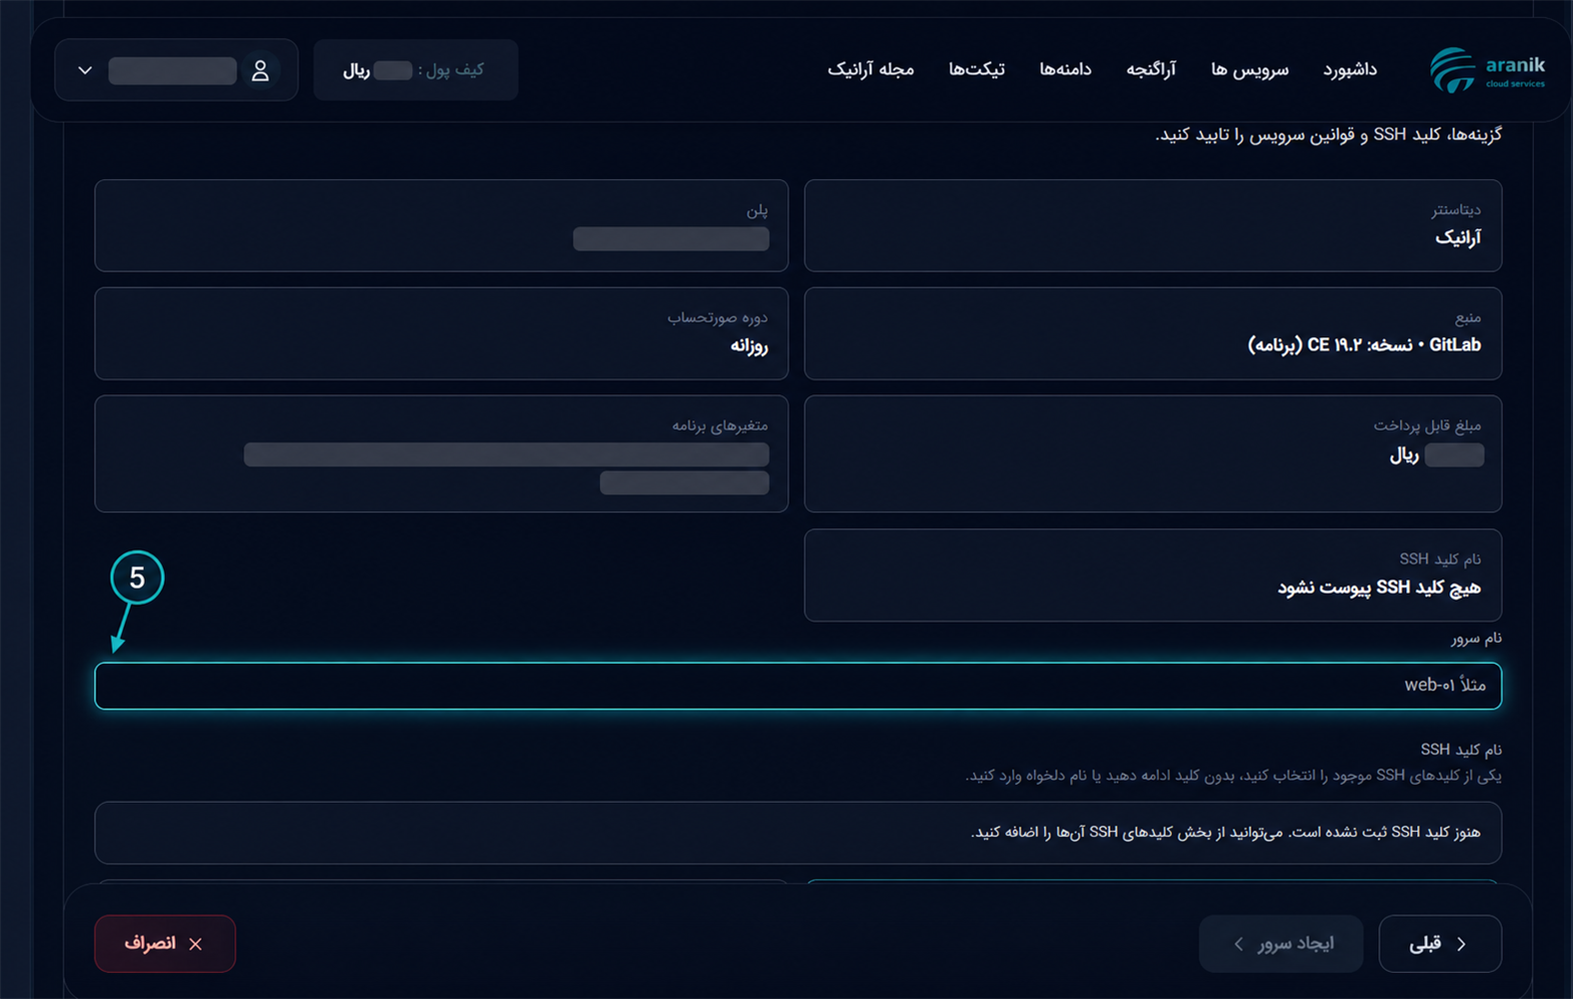Open the user profile avatar icon
Viewport: 1573px width, 999px height.
[260, 70]
